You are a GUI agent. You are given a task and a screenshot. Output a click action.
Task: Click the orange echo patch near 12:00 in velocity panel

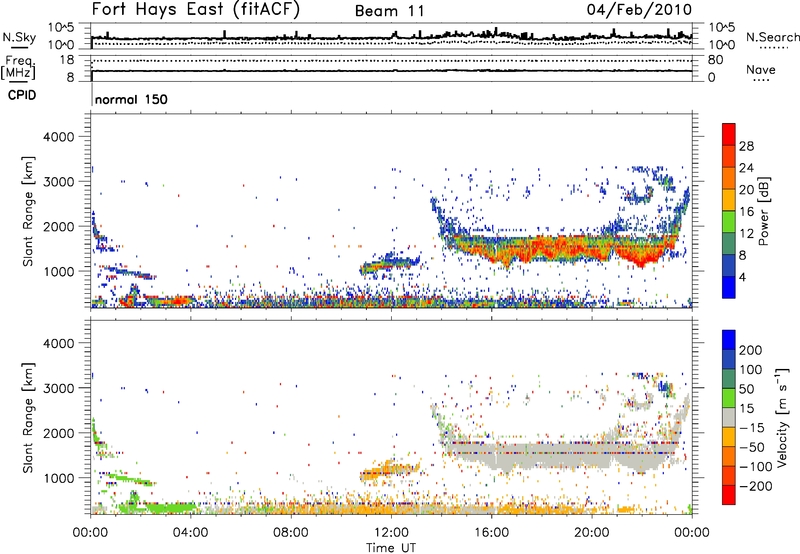(388, 470)
